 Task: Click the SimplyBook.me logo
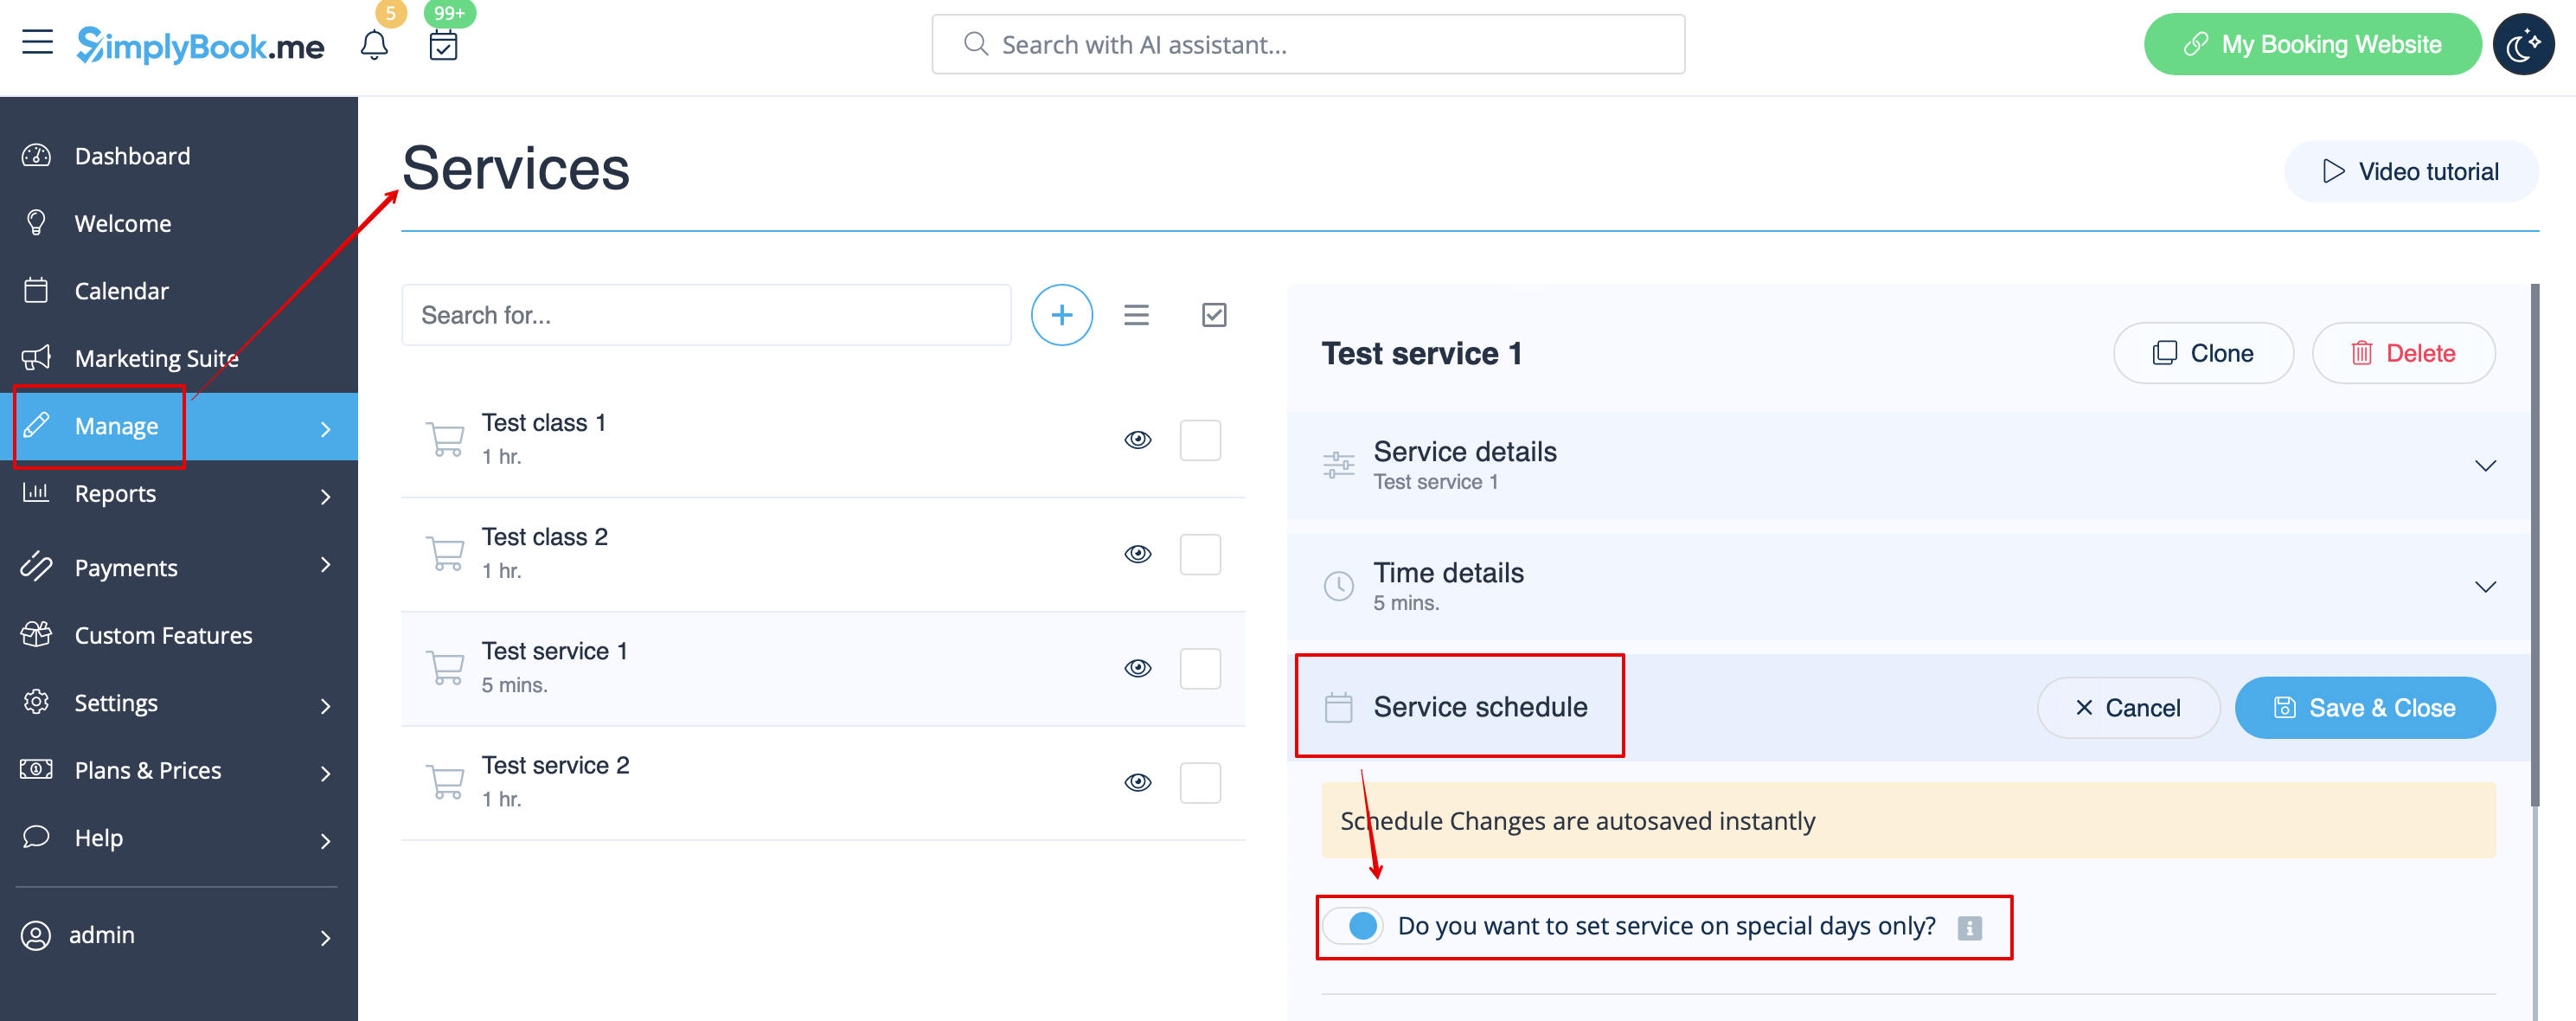coord(201,45)
